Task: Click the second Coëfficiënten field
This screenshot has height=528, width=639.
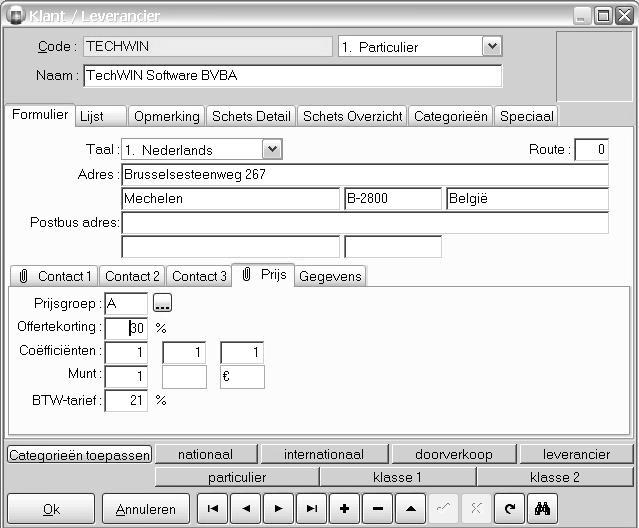Action: (x=184, y=352)
